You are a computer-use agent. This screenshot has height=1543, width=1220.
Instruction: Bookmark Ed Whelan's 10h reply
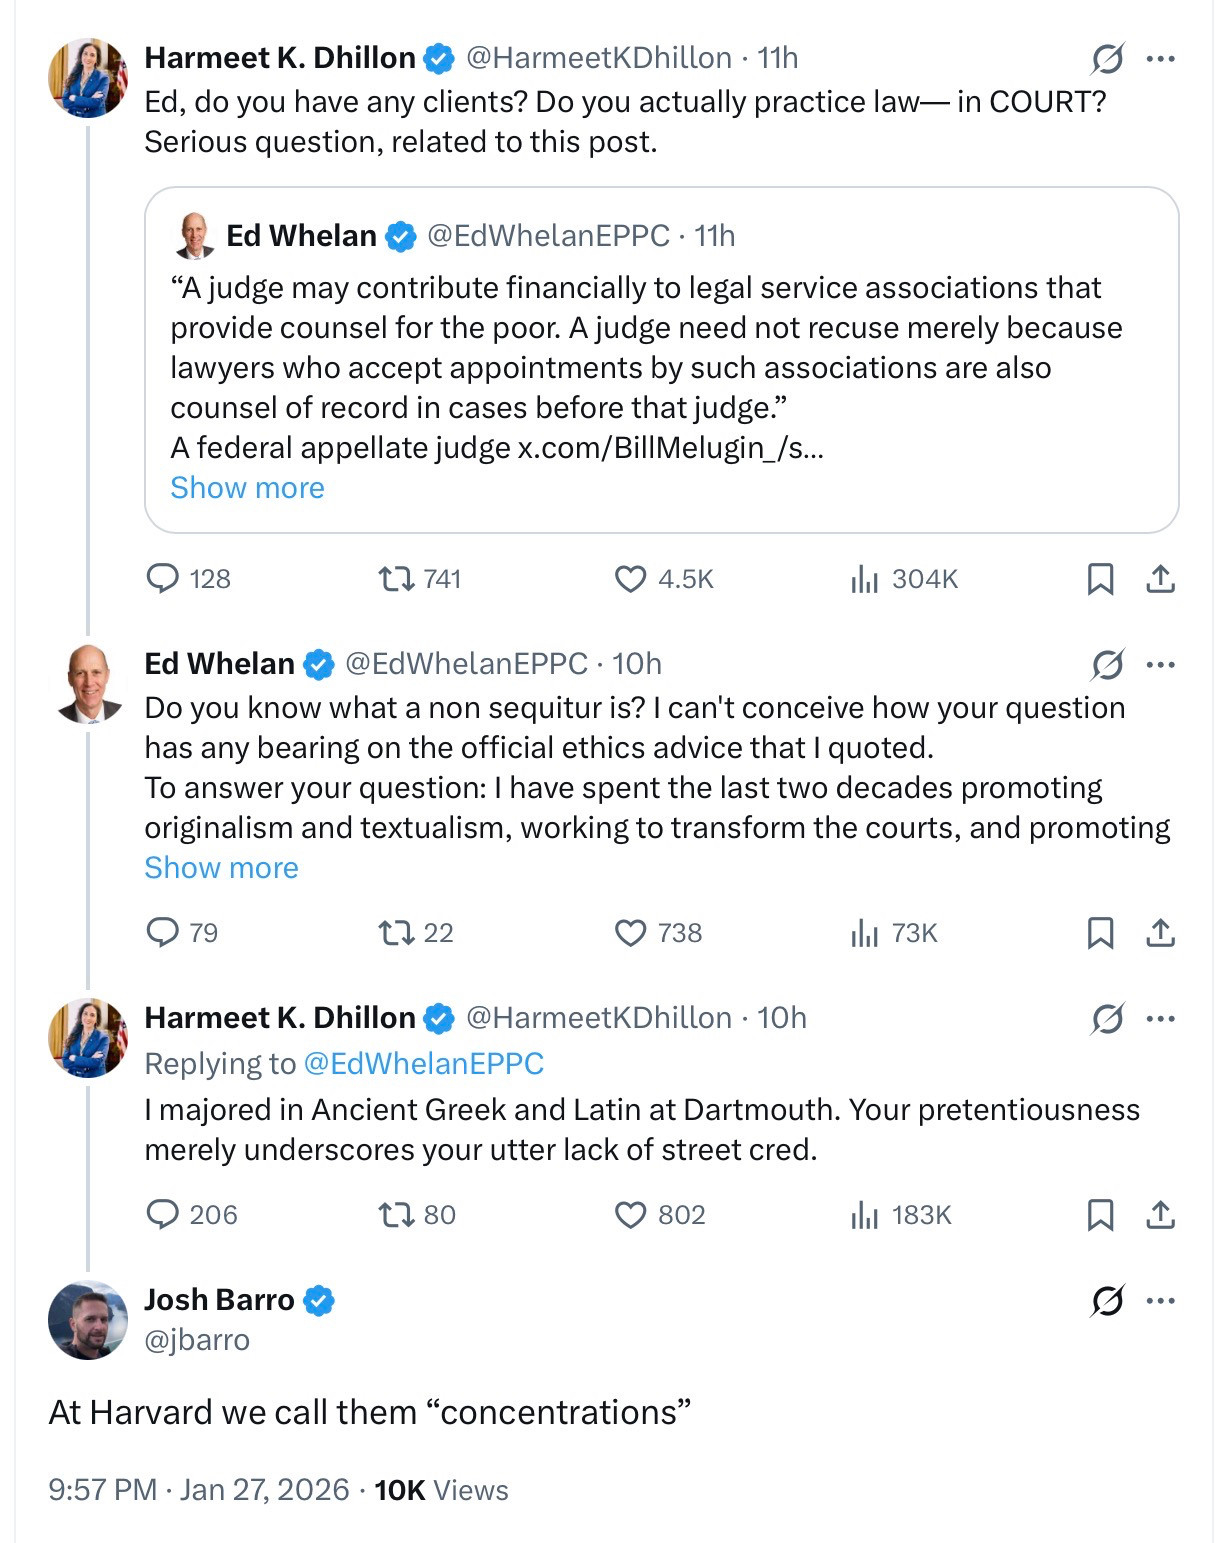pyautogui.click(x=1100, y=933)
